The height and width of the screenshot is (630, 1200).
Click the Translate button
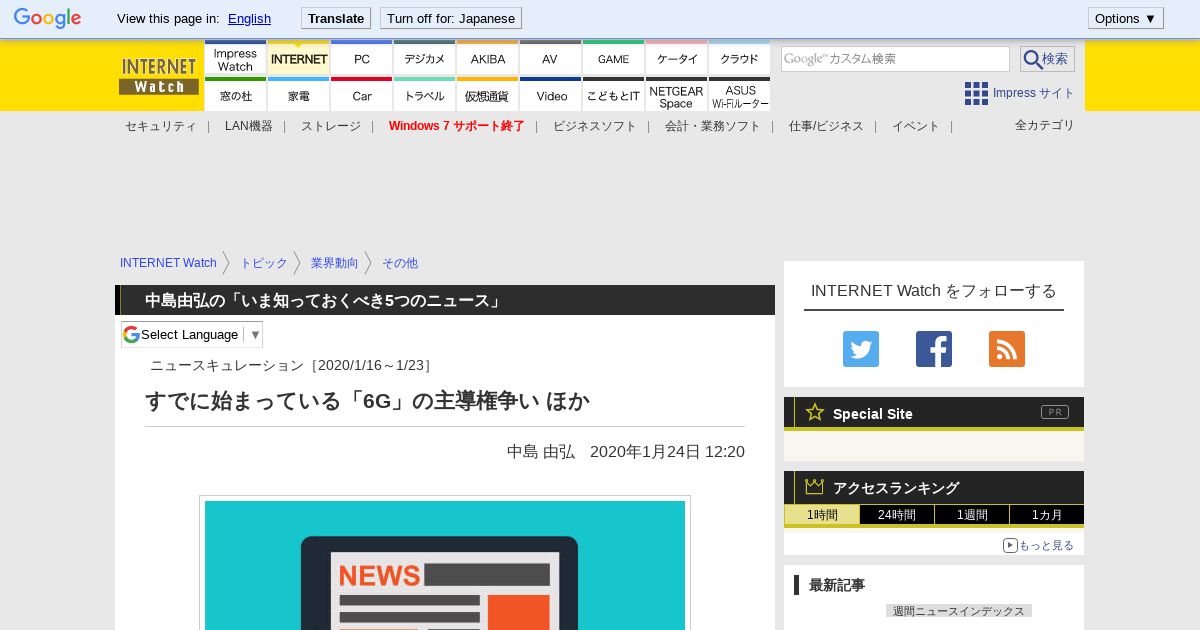tap(336, 18)
